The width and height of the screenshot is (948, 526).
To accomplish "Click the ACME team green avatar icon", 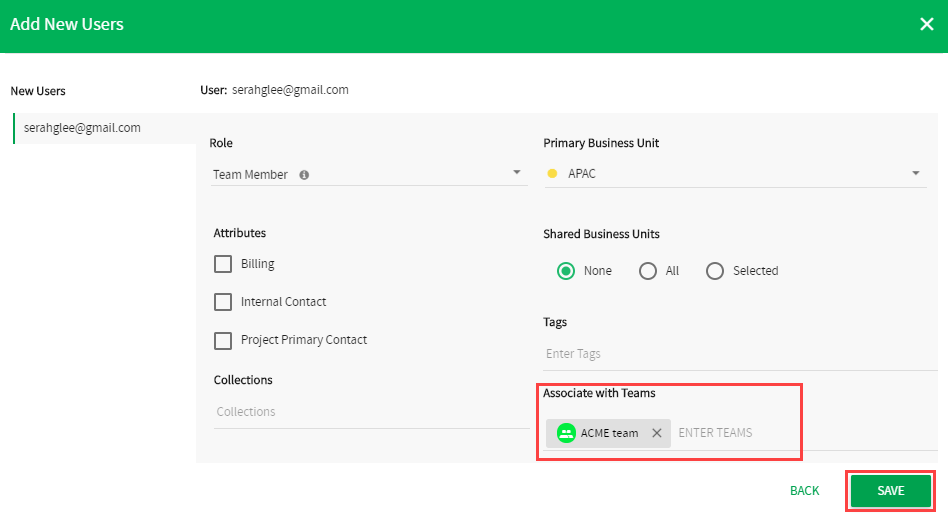I will [x=566, y=433].
